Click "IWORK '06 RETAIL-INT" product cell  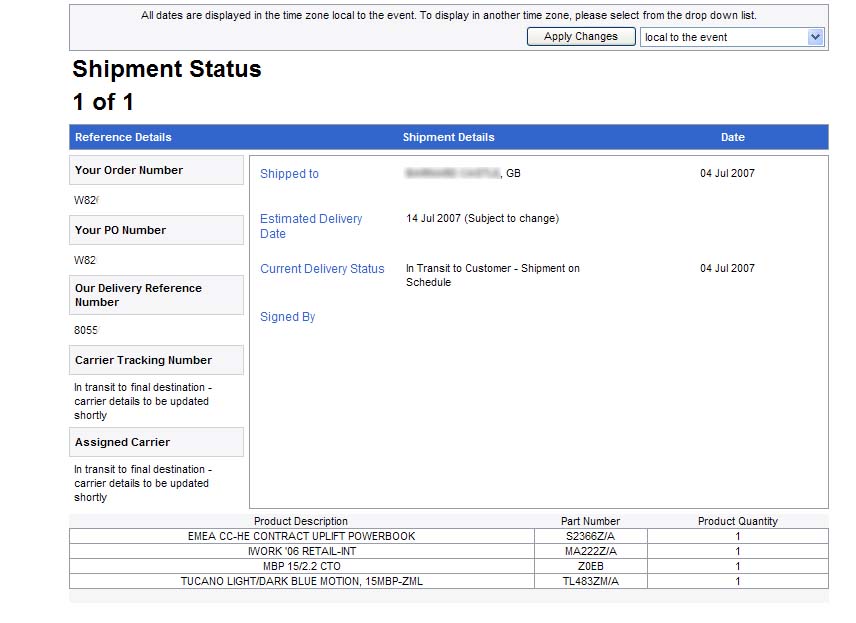coord(301,551)
